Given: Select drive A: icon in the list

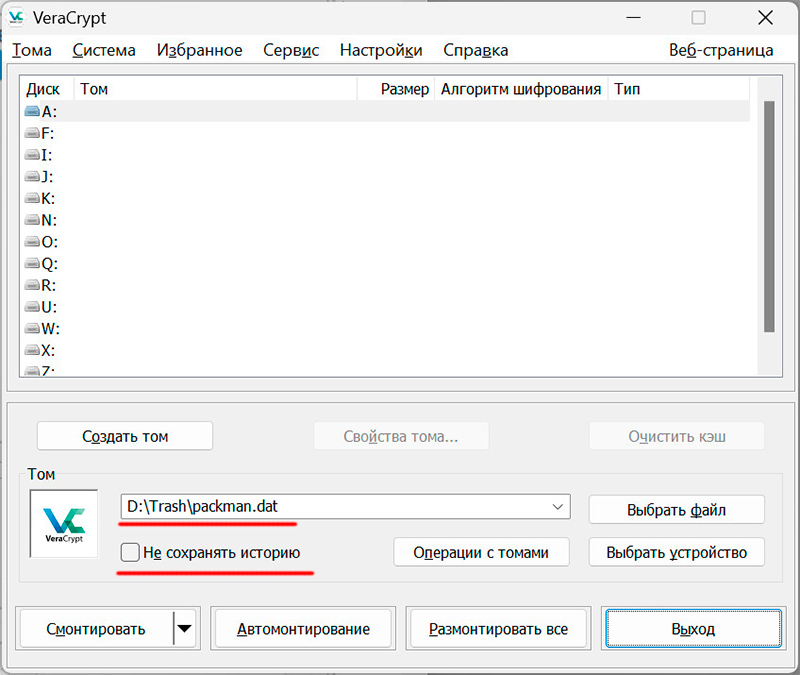Looking at the screenshot, I should (x=32, y=112).
